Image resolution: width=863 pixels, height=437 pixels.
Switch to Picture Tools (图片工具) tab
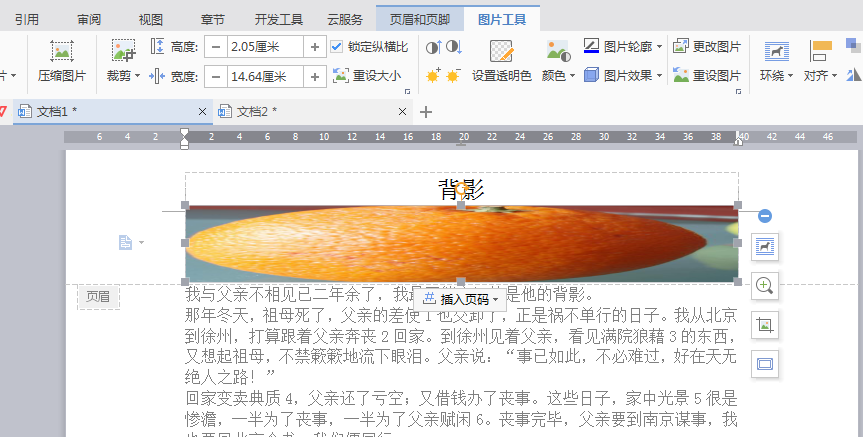502,20
